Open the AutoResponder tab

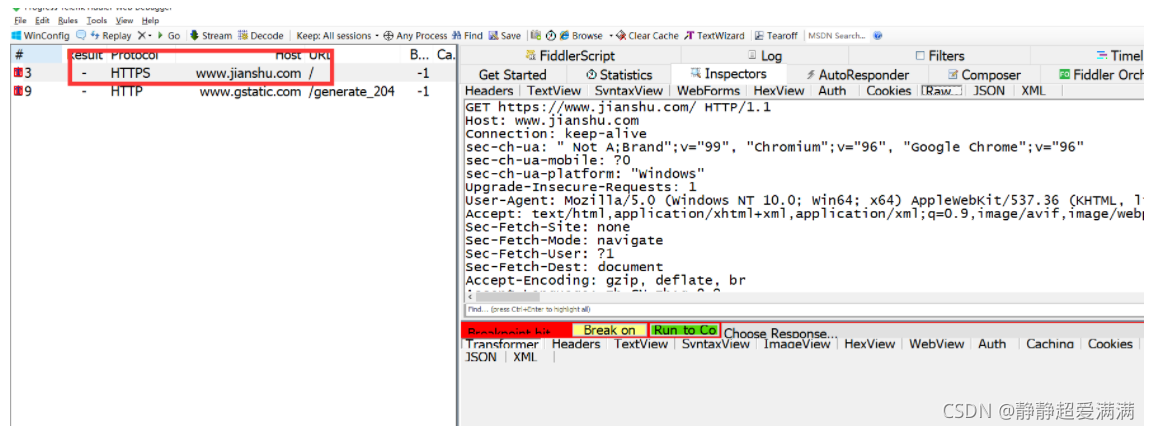[857, 75]
